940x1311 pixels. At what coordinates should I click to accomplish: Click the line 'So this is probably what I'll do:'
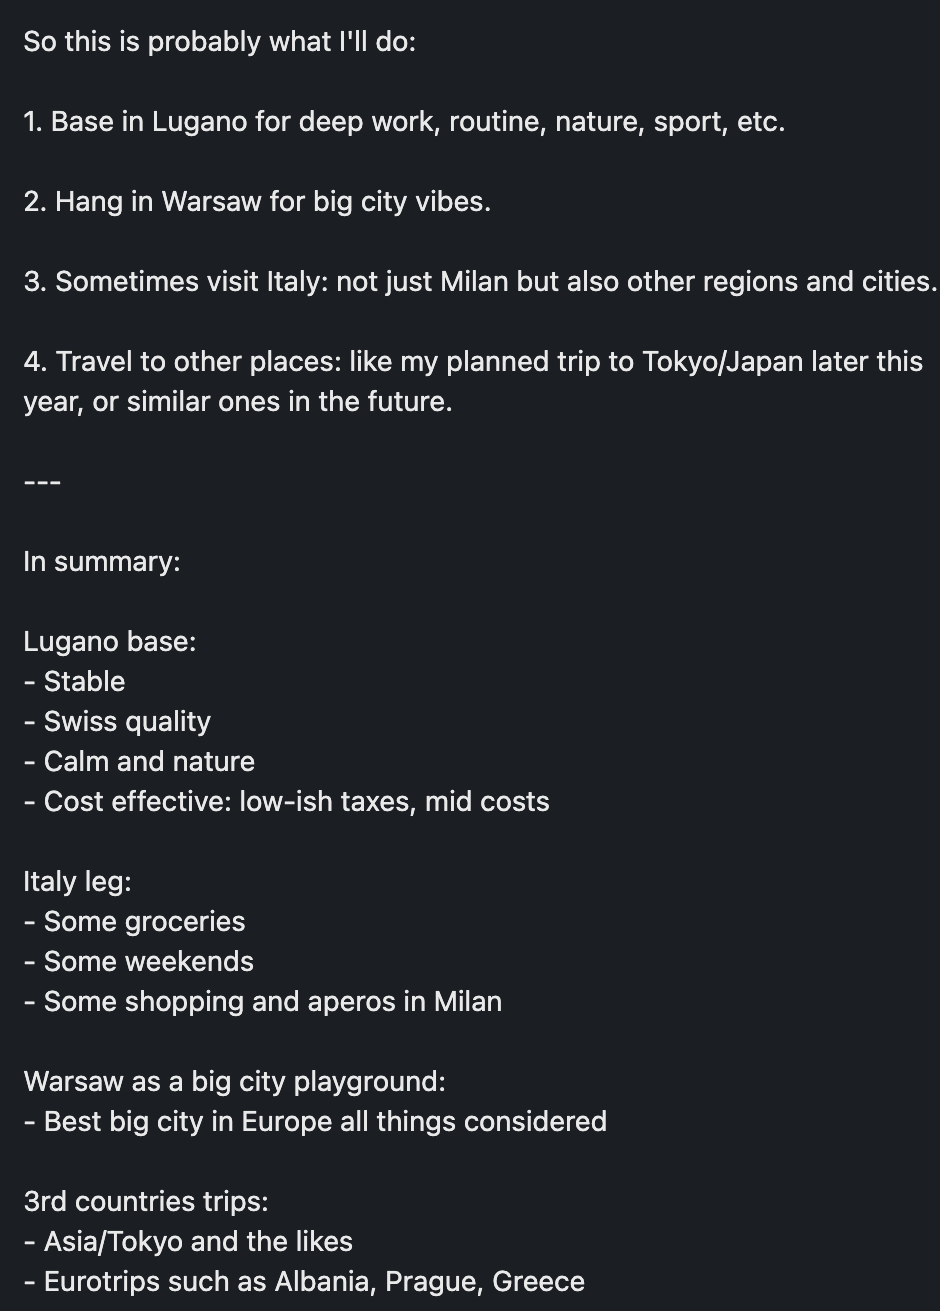[219, 42]
